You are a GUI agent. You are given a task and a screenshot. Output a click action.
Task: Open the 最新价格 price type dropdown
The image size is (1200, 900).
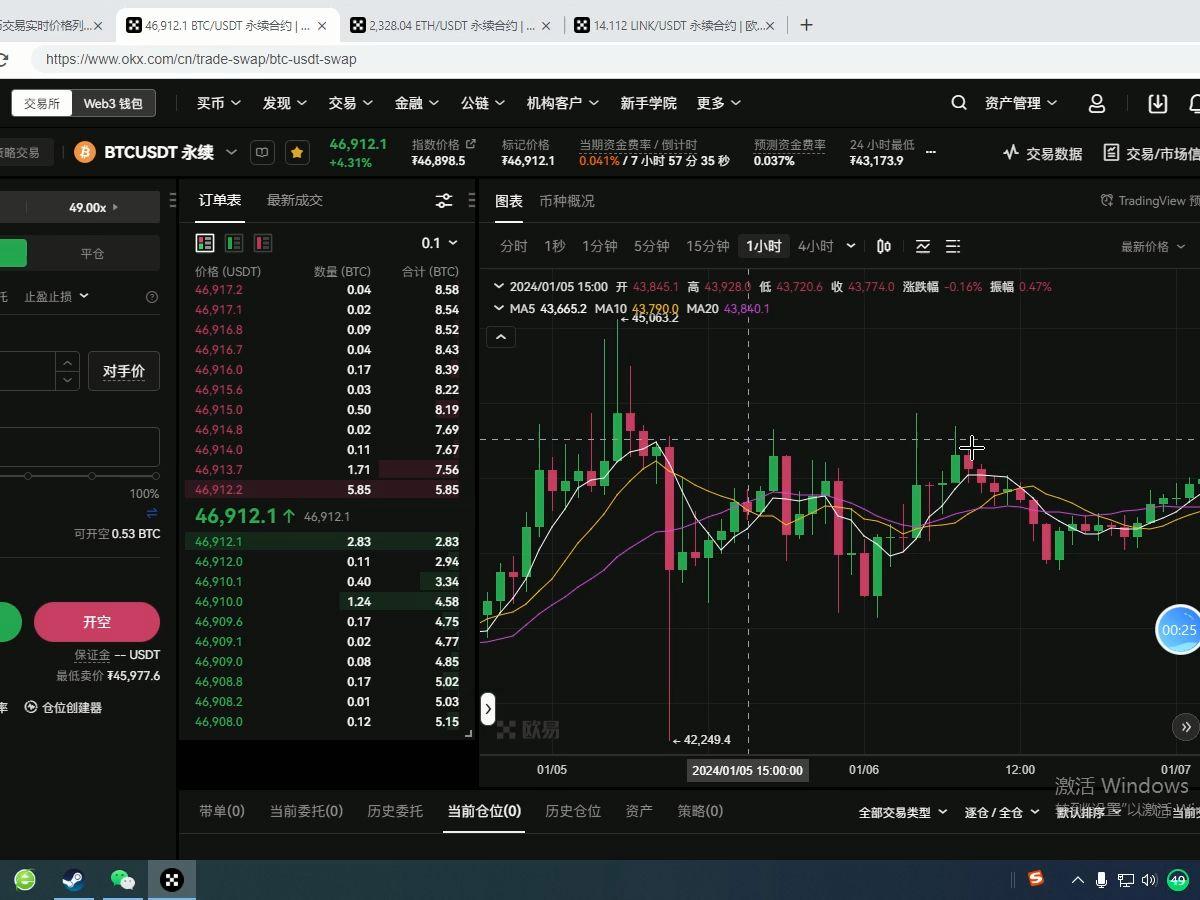(1152, 246)
